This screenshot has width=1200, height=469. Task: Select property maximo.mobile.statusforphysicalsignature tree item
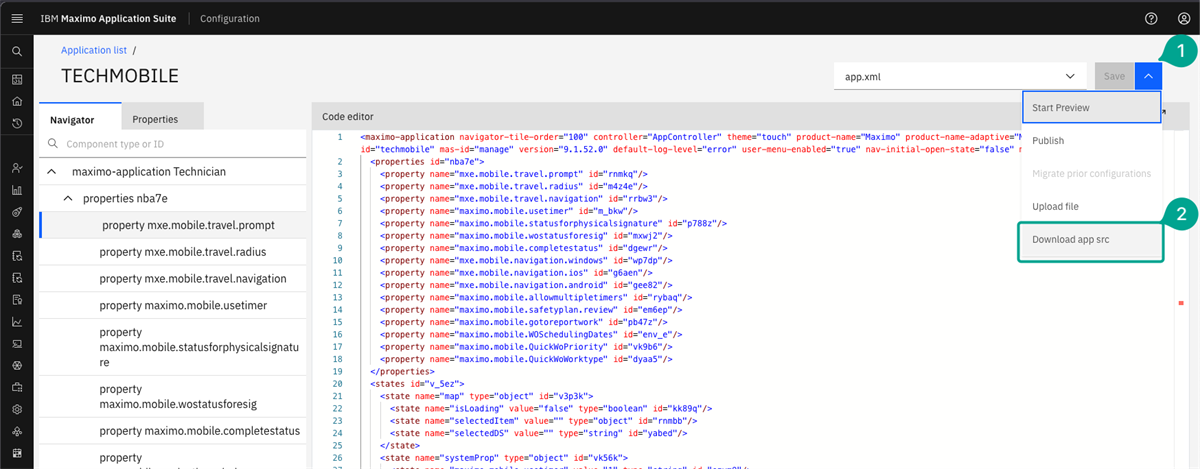click(172, 346)
